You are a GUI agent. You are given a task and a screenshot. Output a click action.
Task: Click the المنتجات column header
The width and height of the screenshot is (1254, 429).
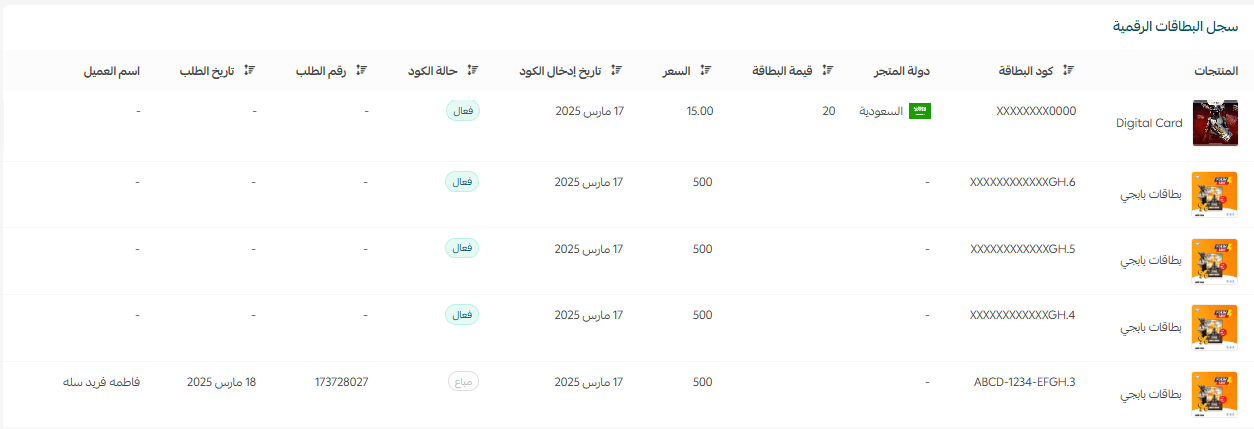coord(1216,72)
